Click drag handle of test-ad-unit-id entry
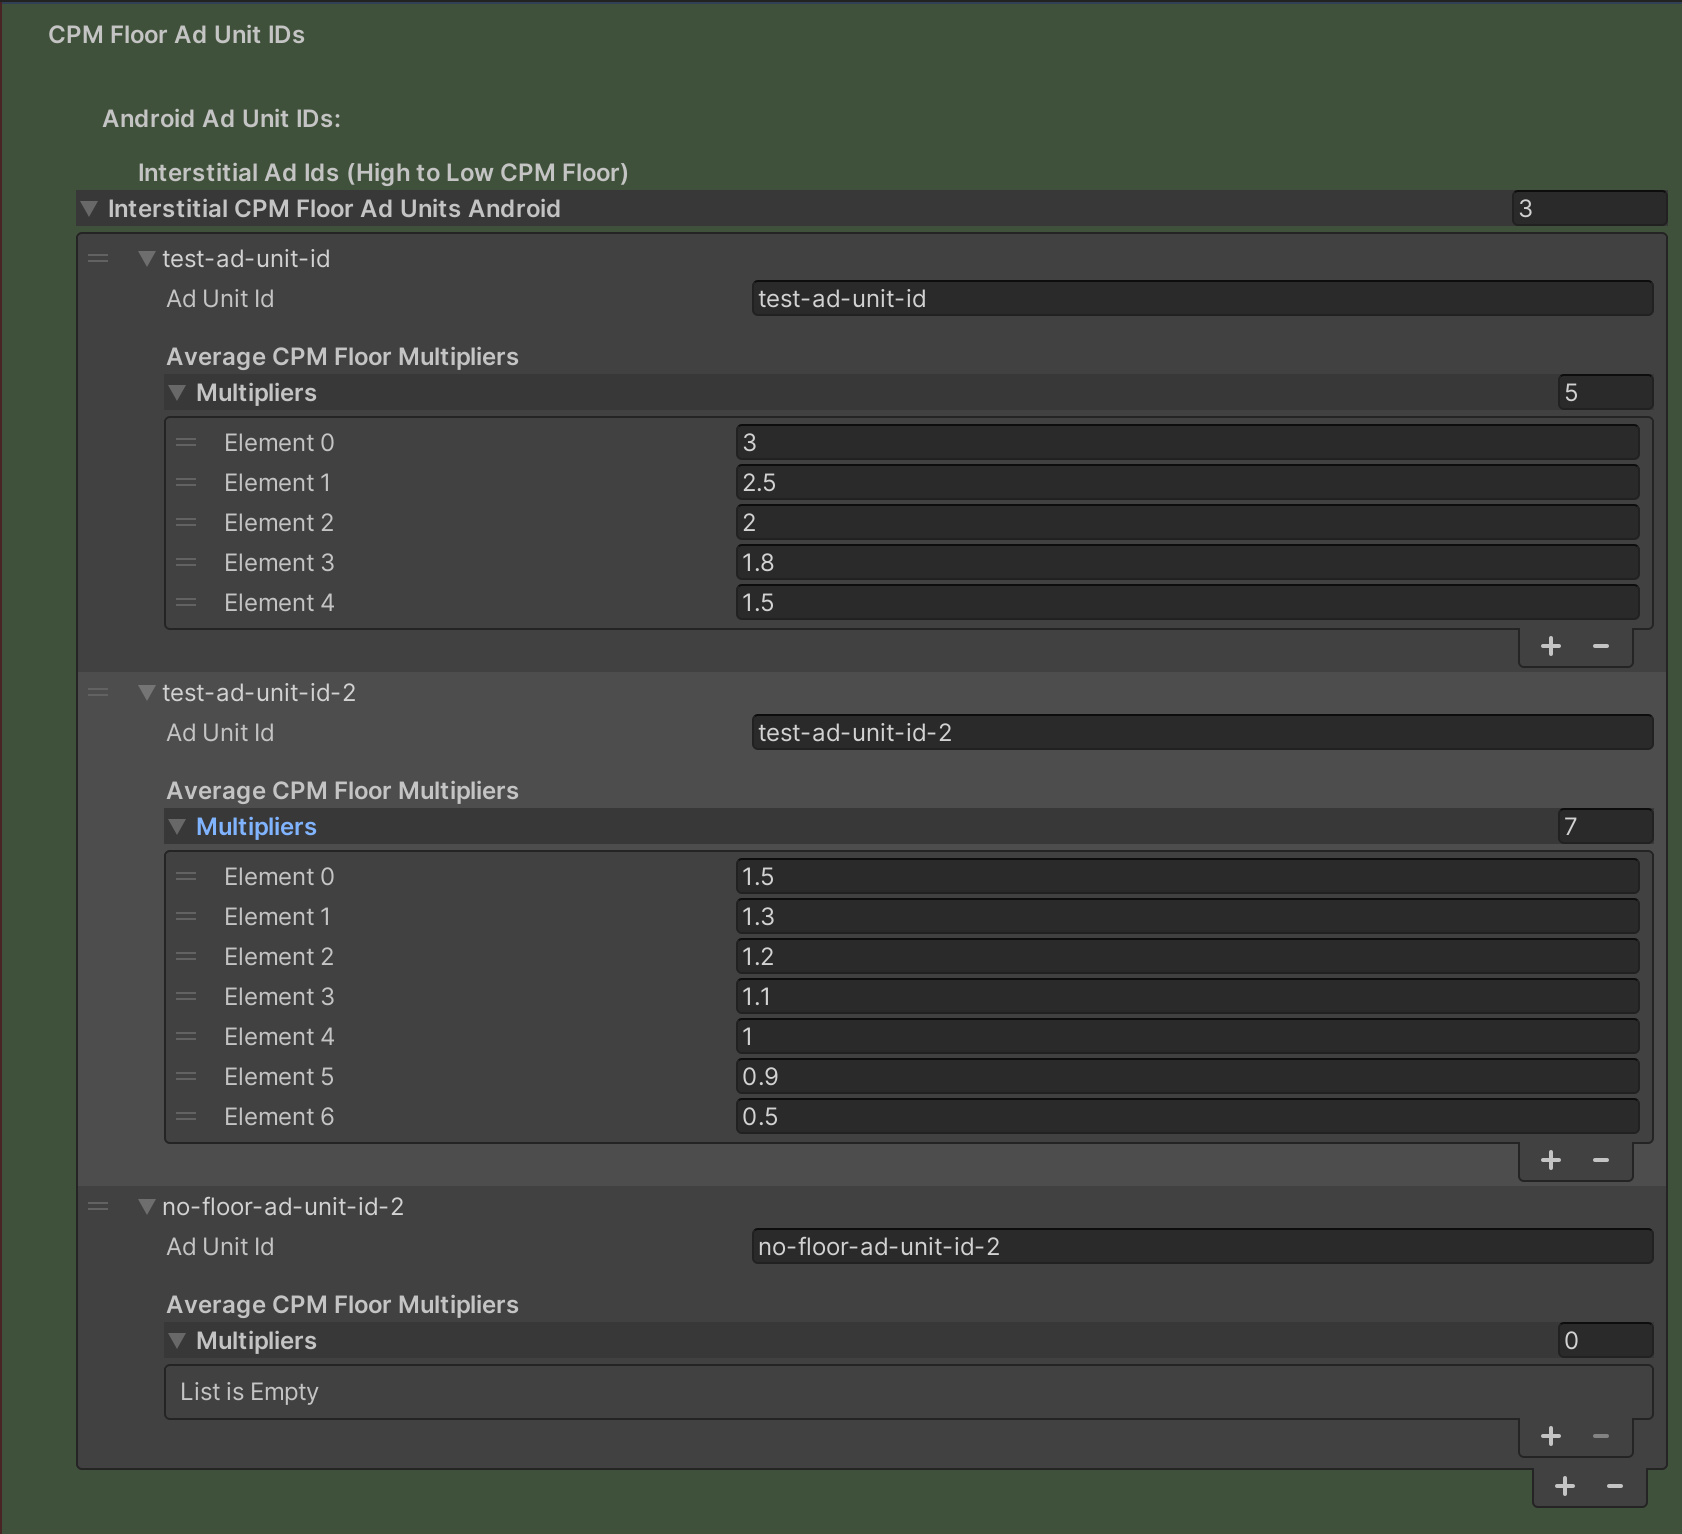The image size is (1682, 1534). click(98, 259)
